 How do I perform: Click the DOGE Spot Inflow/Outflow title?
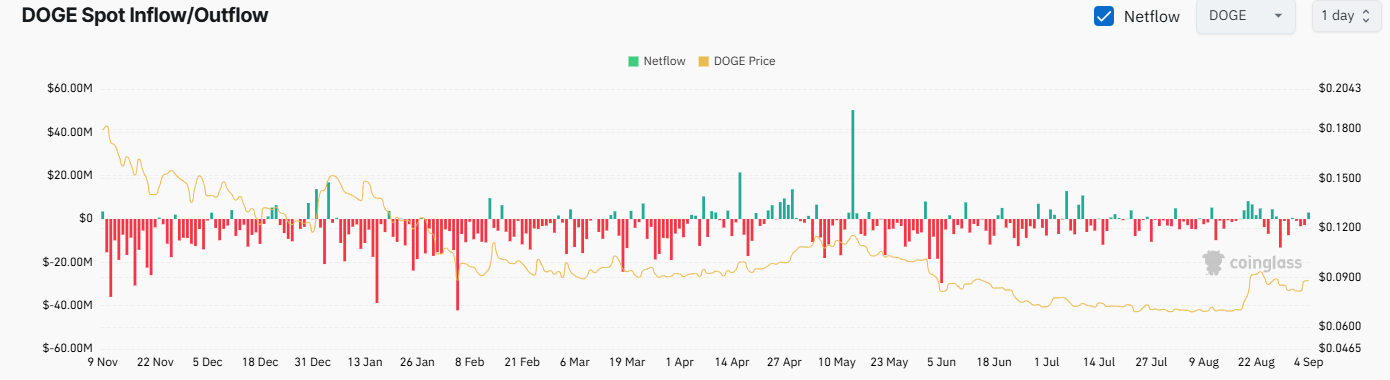click(145, 16)
